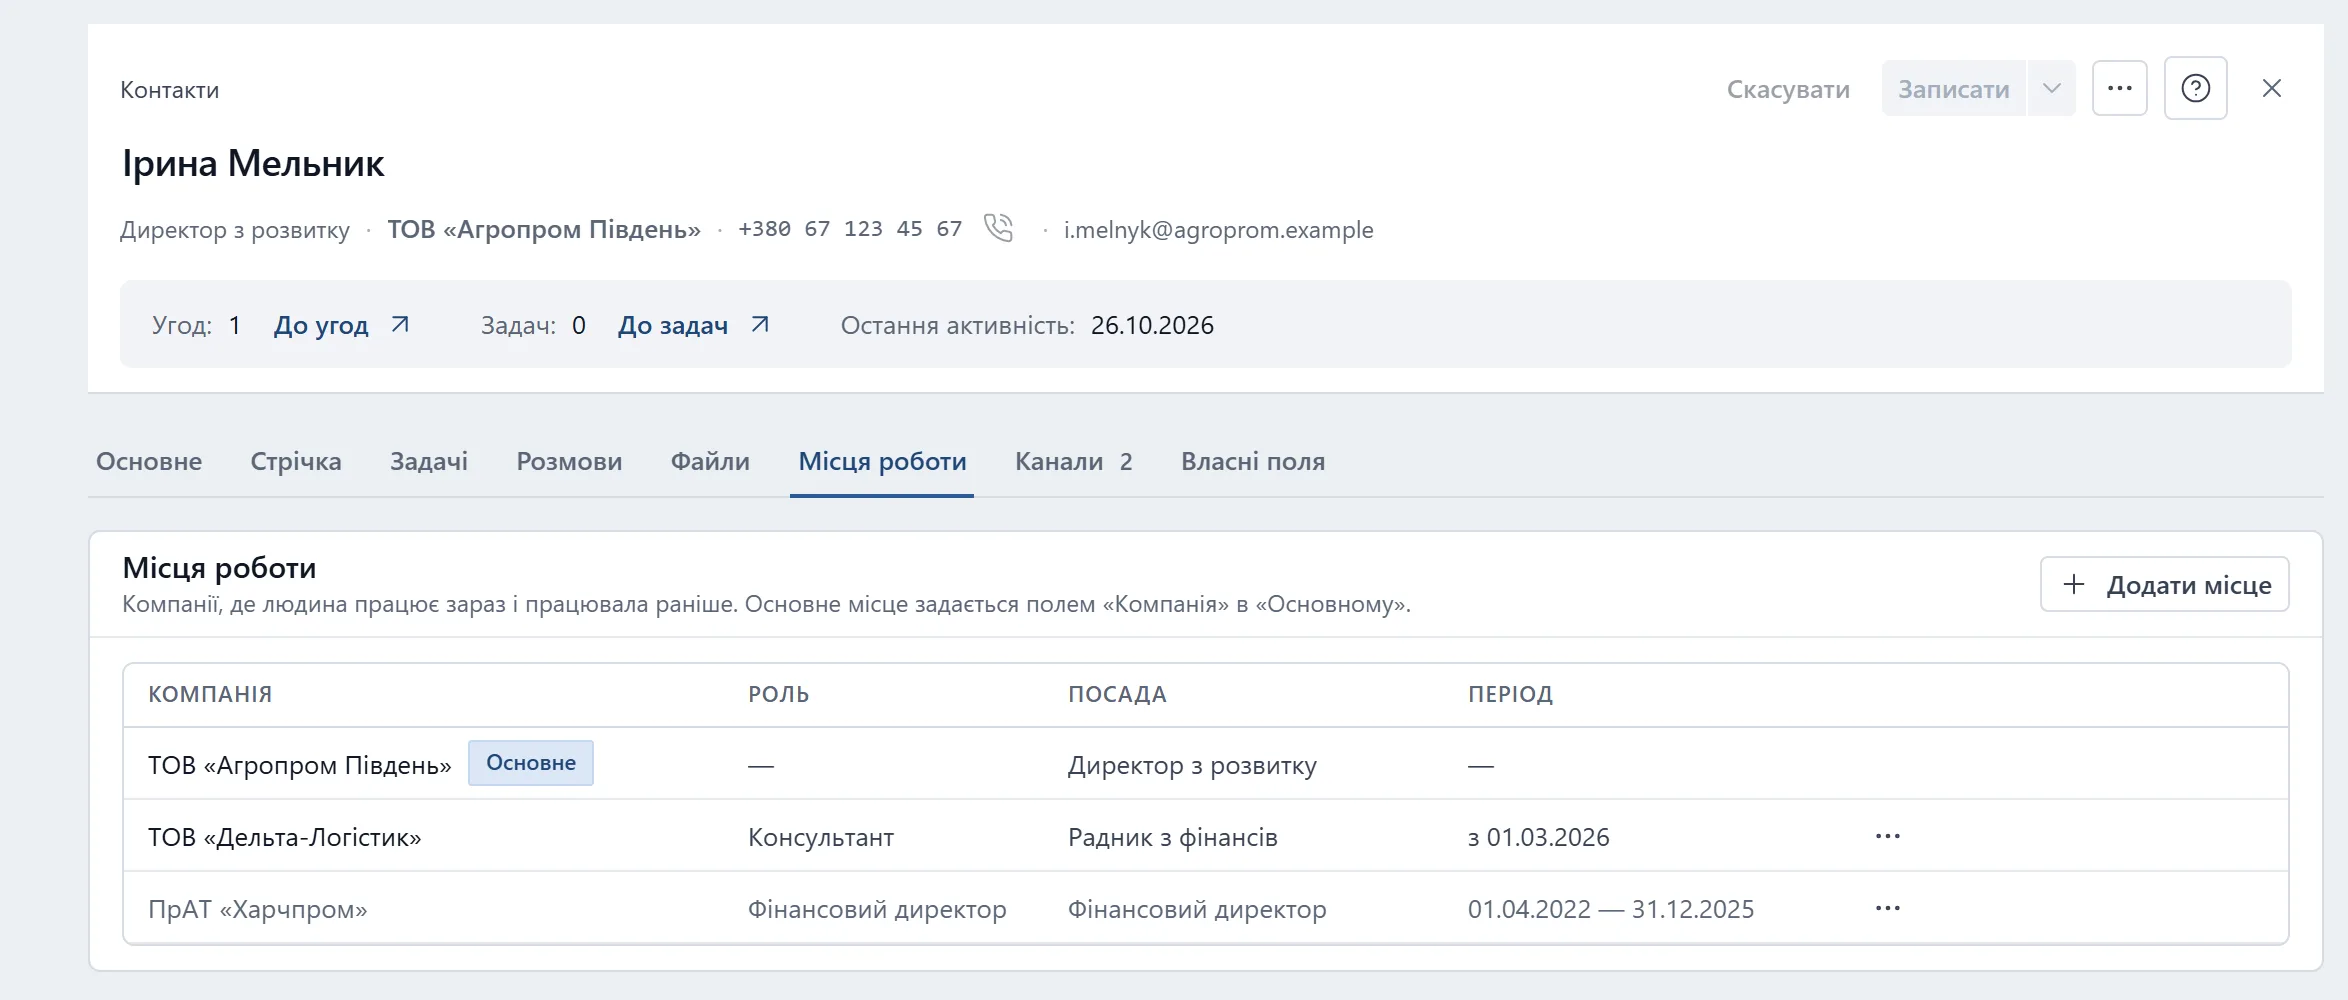Switch to the Основне tab
Image resolution: width=2348 pixels, height=1000 pixels.
(149, 461)
